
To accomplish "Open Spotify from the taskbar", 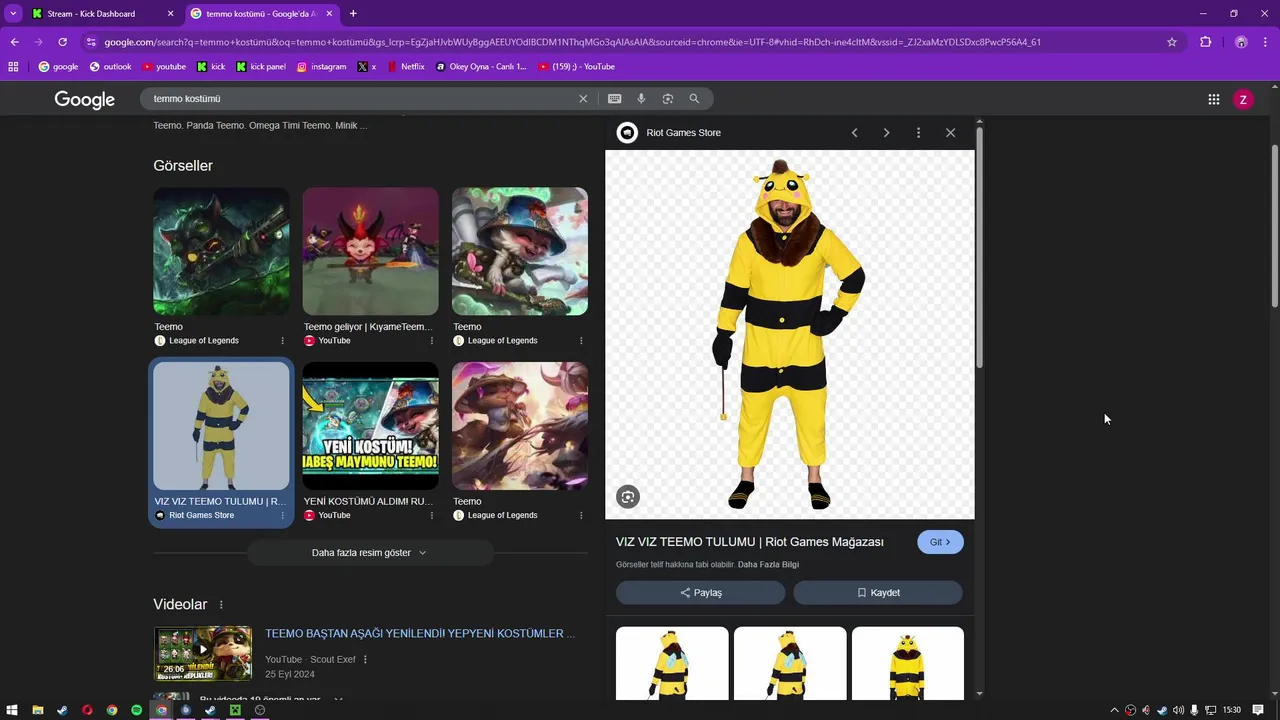I will click(x=137, y=710).
